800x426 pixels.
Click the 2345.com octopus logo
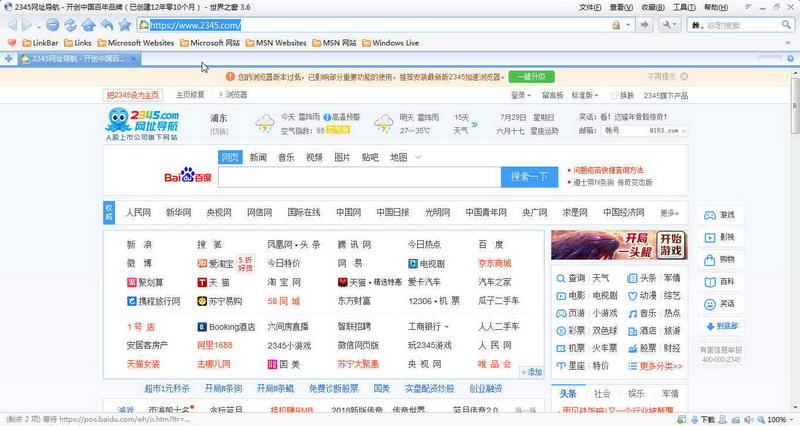click(142, 124)
